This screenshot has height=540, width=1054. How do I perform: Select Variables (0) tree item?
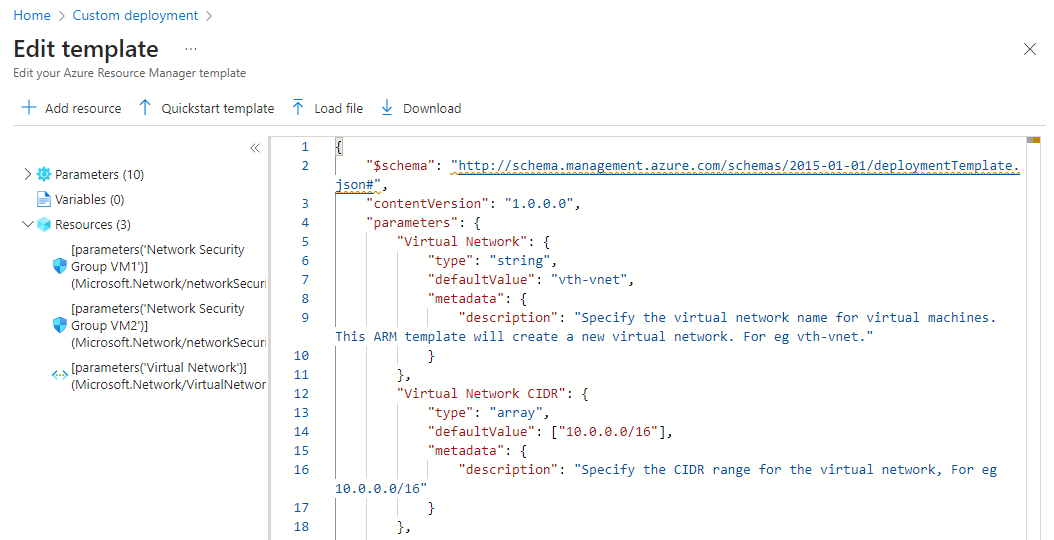89,199
